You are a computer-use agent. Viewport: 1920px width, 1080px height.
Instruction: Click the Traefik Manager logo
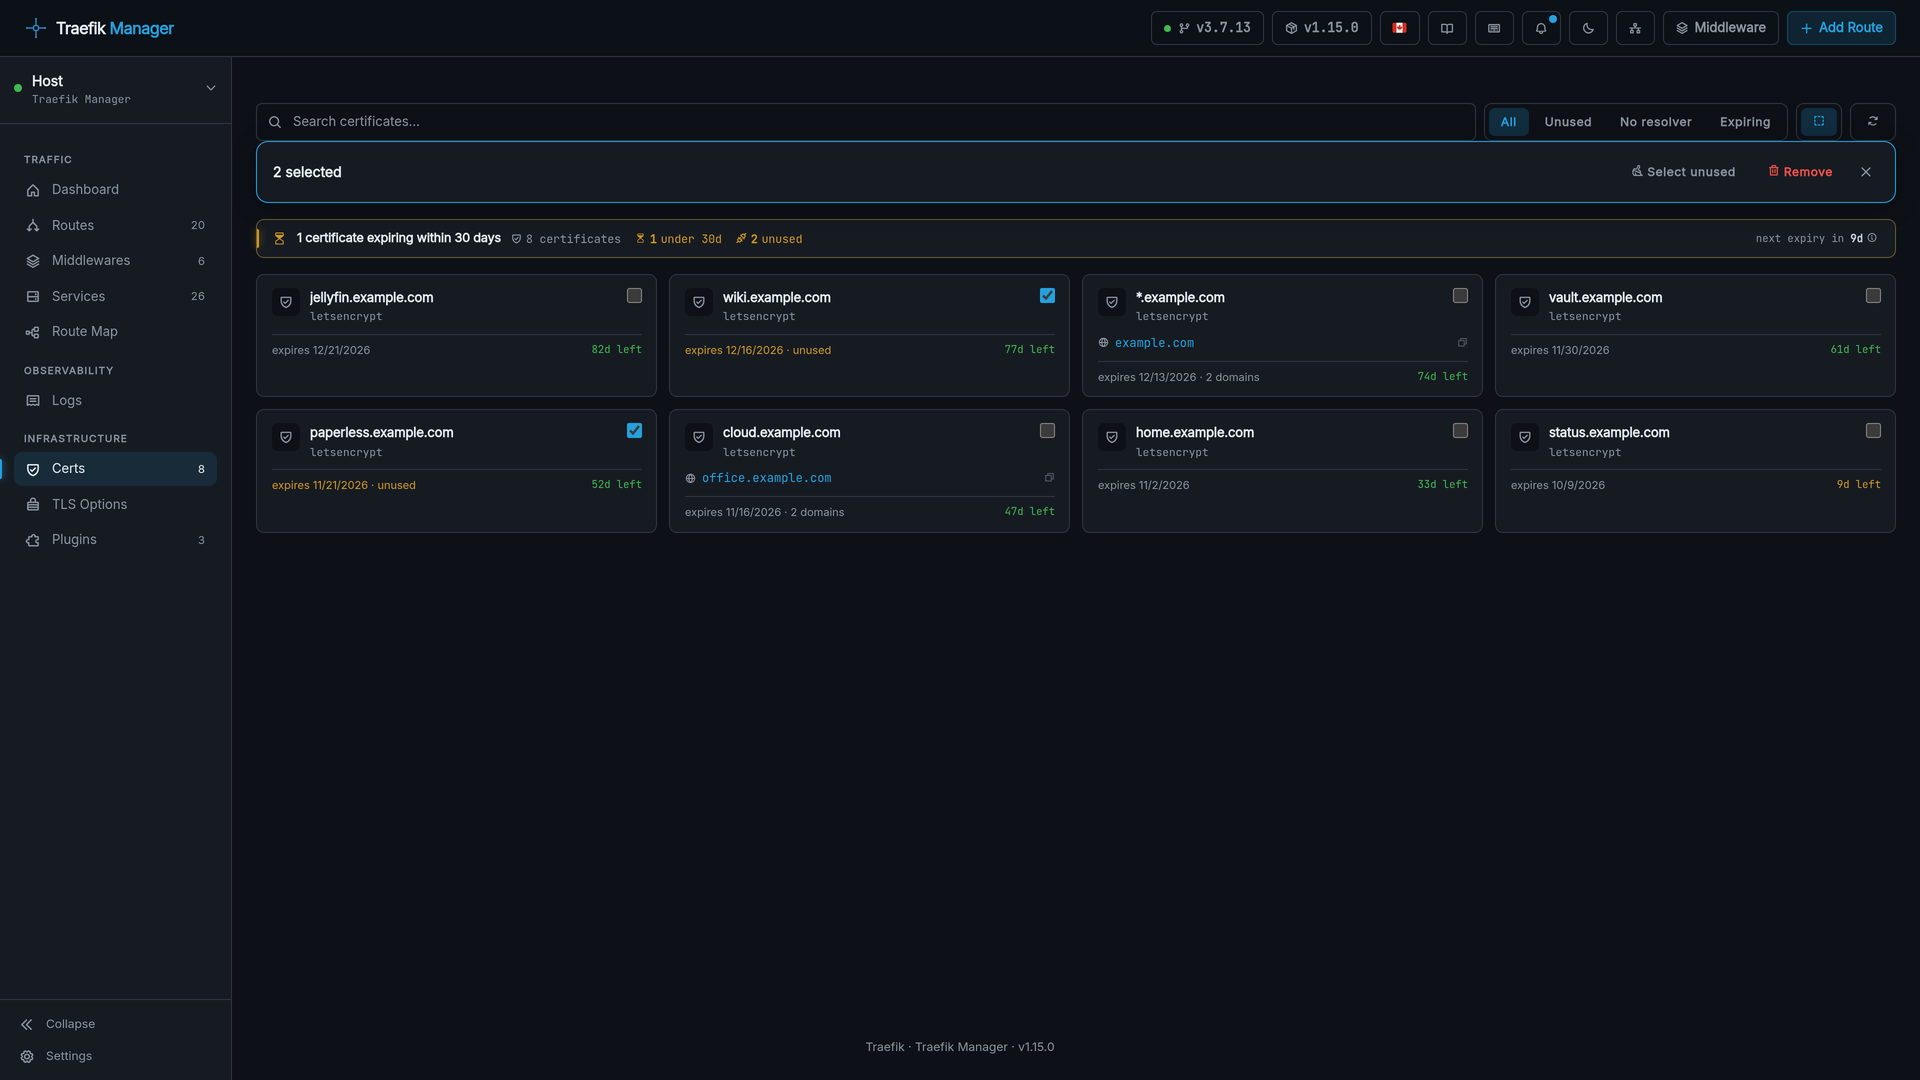pyautogui.click(x=99, y=28)
